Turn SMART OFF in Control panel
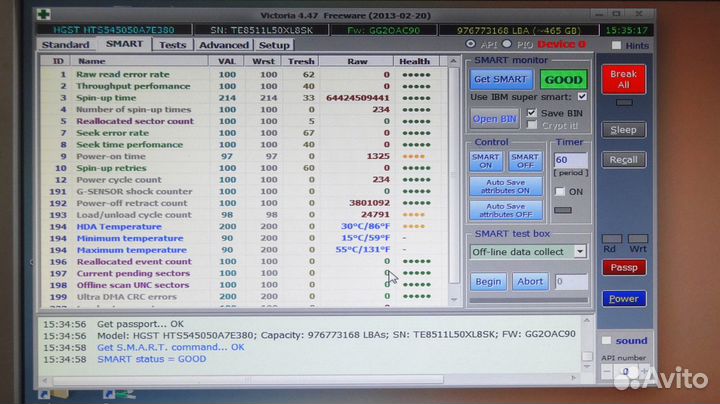 (x=525, y=161)
